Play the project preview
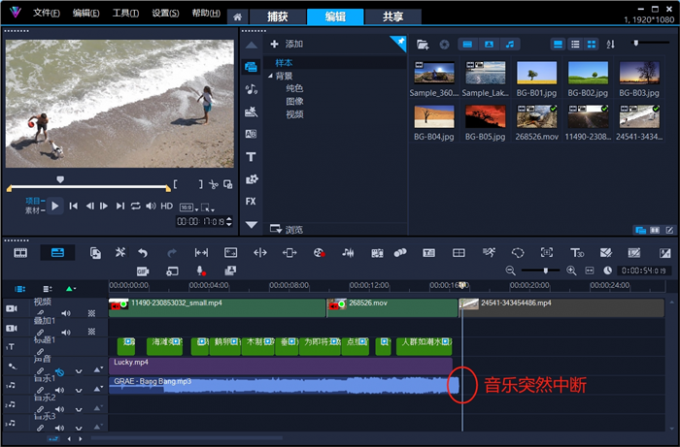Screen dimensions: 680x447 coord(55,206)
